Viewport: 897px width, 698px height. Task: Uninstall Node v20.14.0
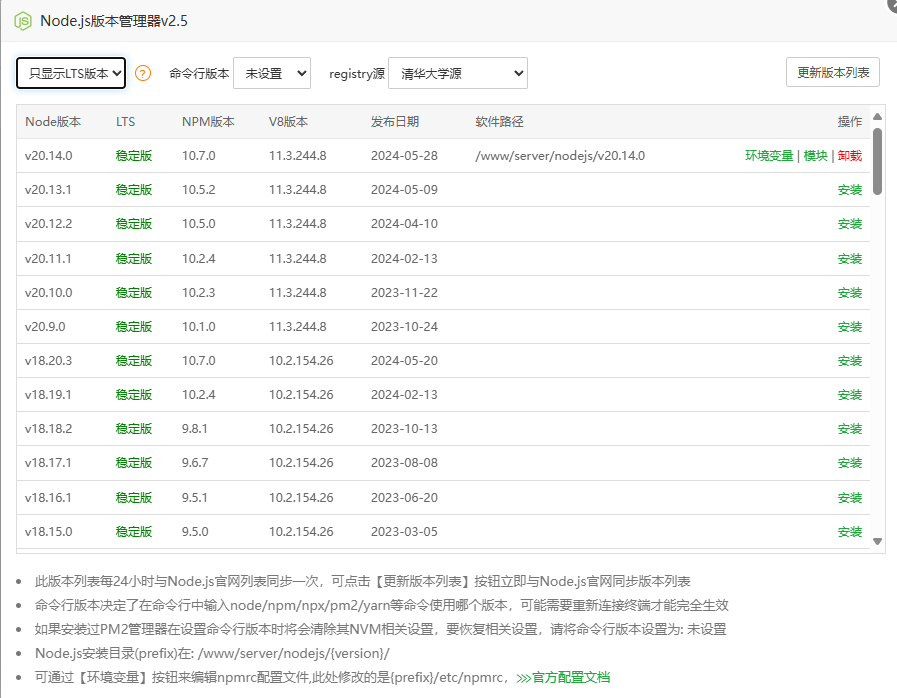[x=850, y=156]
